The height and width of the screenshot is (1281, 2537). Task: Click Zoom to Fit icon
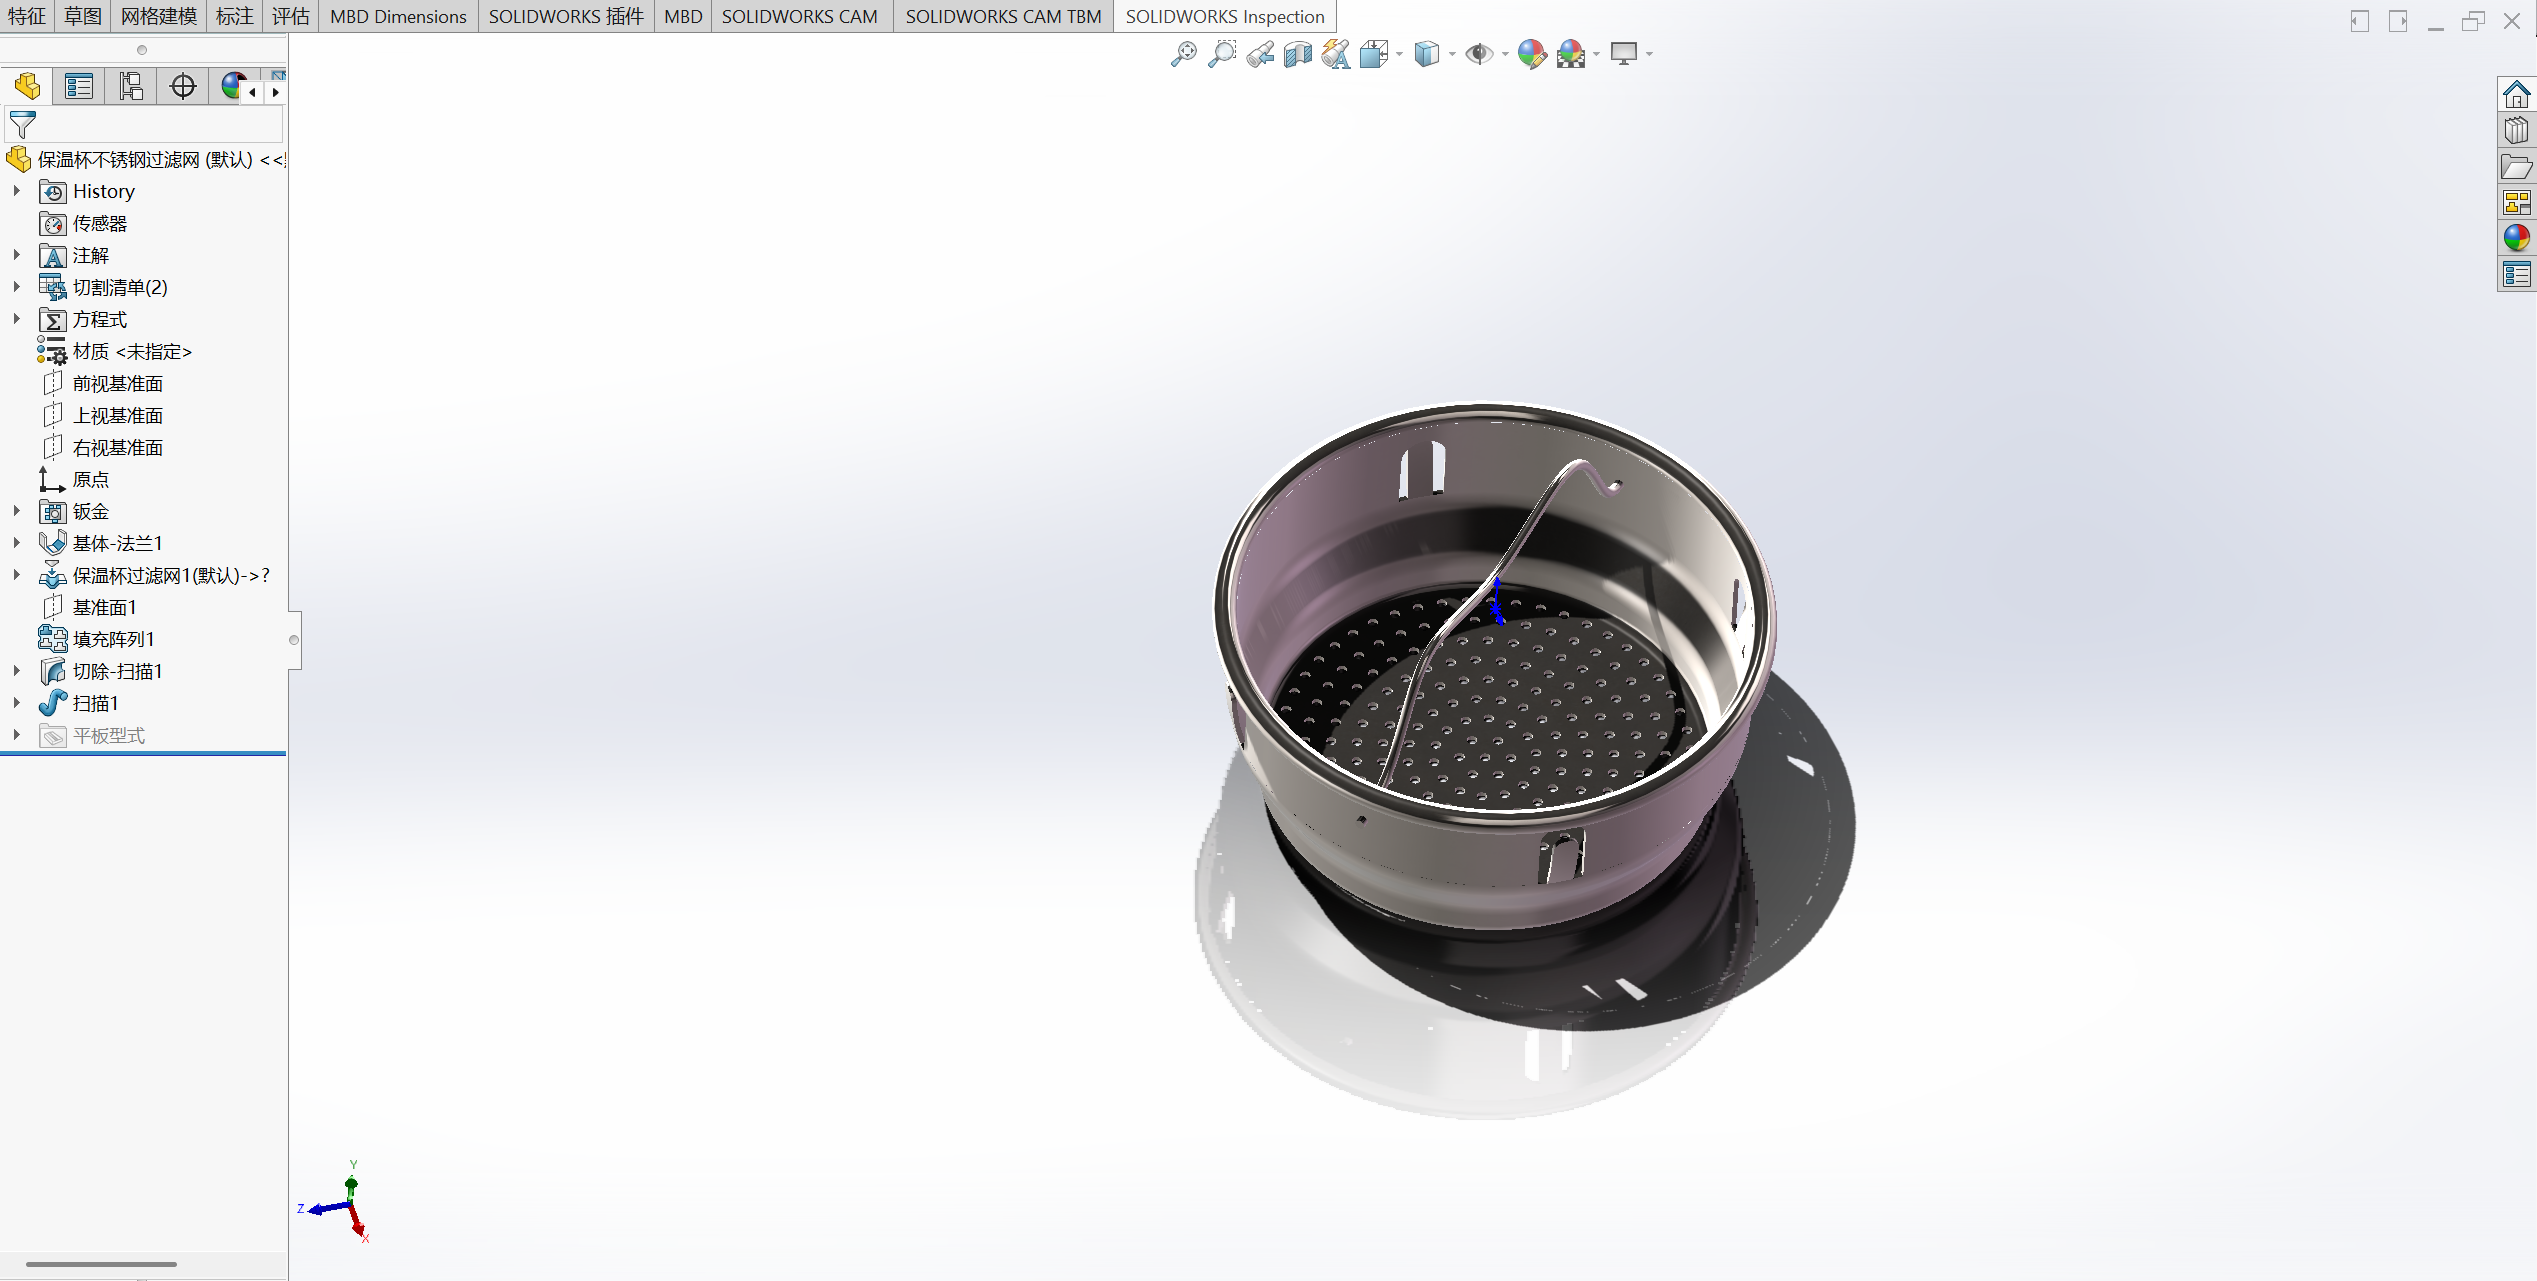[1183, 54]
